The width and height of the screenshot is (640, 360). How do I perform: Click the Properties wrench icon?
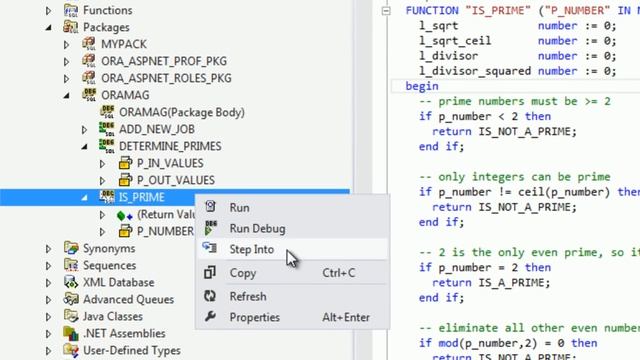(x=210, y=316)
